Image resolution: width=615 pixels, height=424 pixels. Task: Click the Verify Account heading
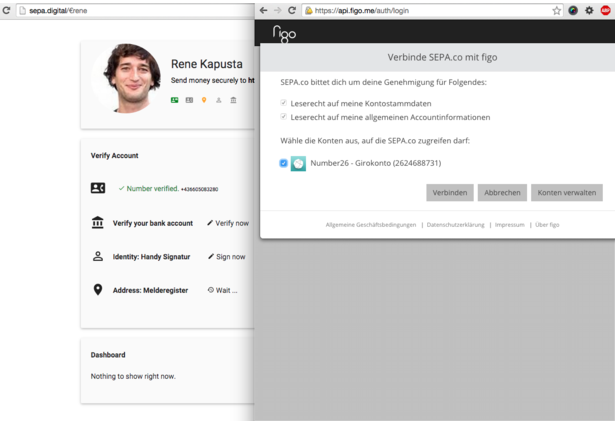pyautogui.click(x=115, y=155)
